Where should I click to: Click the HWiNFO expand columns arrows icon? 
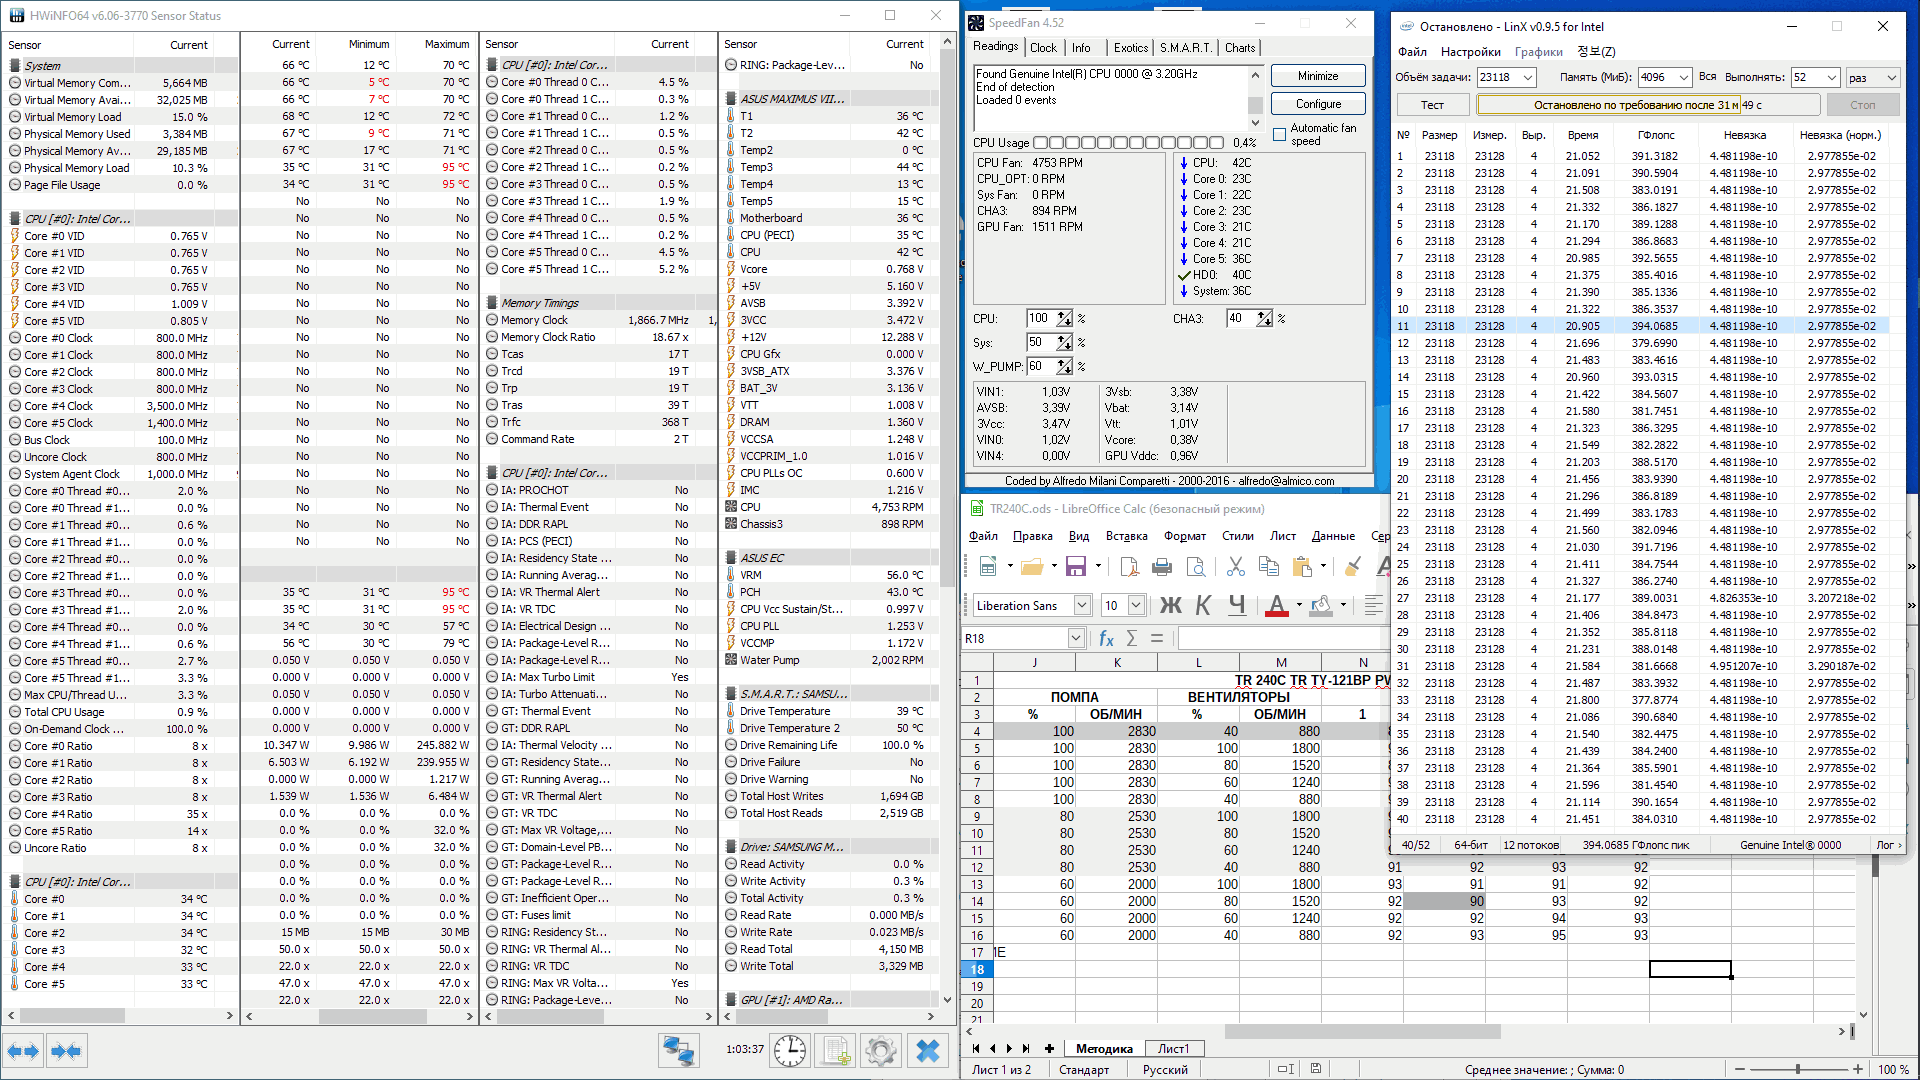(x=22, y=1051)
